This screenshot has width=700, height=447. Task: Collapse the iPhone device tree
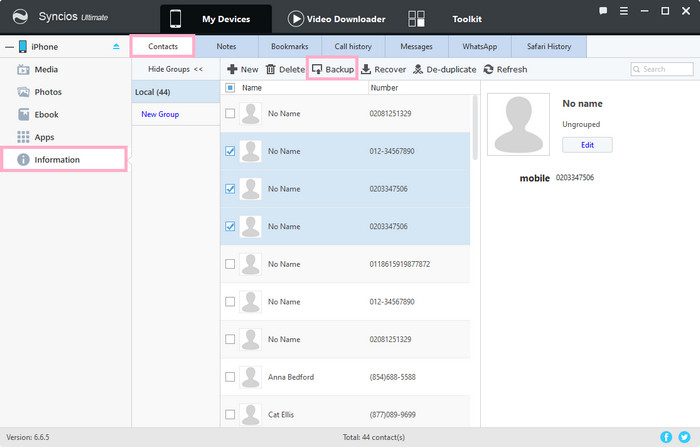[x=9, y=47]
